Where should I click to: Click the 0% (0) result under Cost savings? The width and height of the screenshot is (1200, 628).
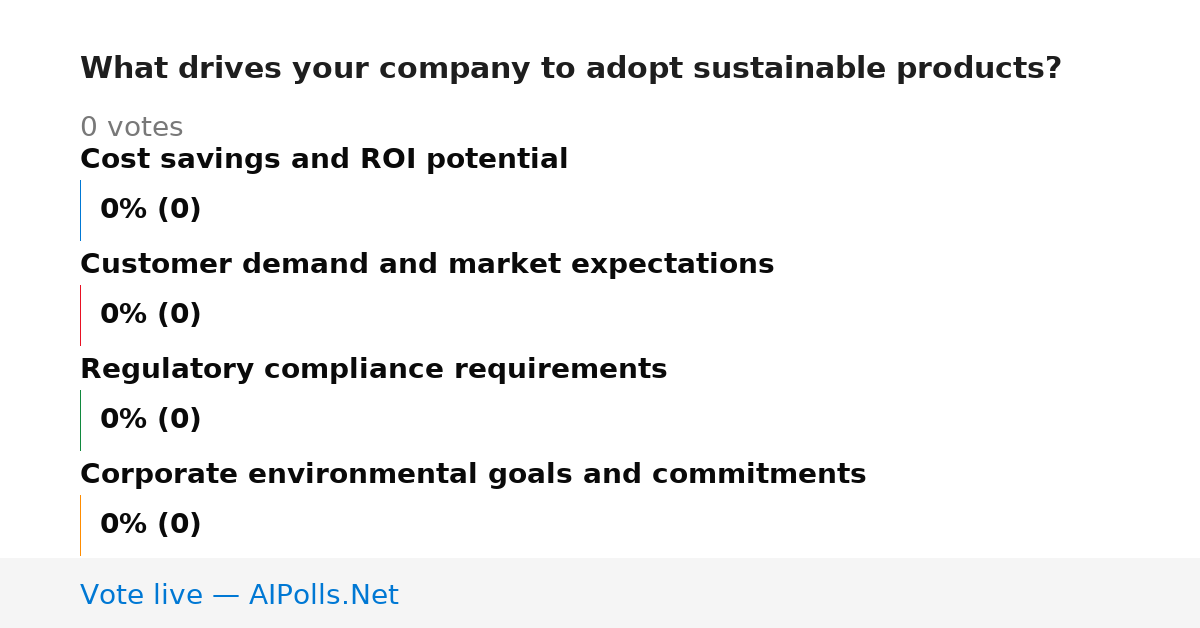(151, 210)
